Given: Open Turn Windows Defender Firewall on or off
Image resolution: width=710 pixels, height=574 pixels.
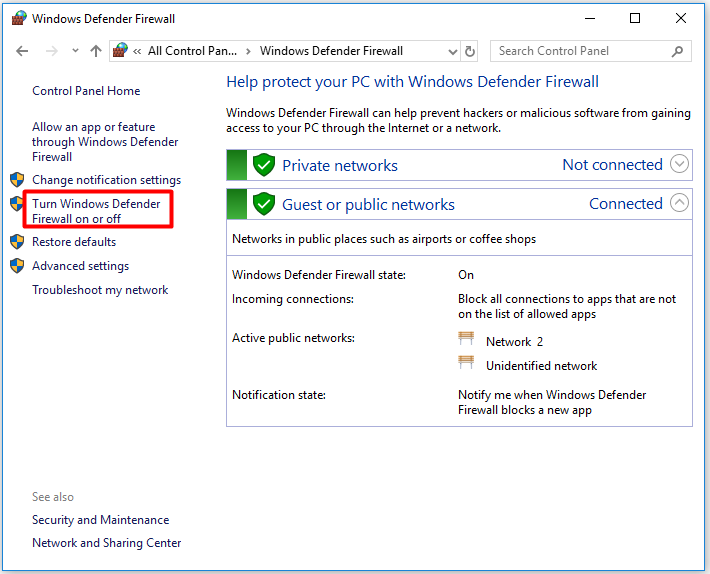Looking at the screenshot, I should [96, 211].
